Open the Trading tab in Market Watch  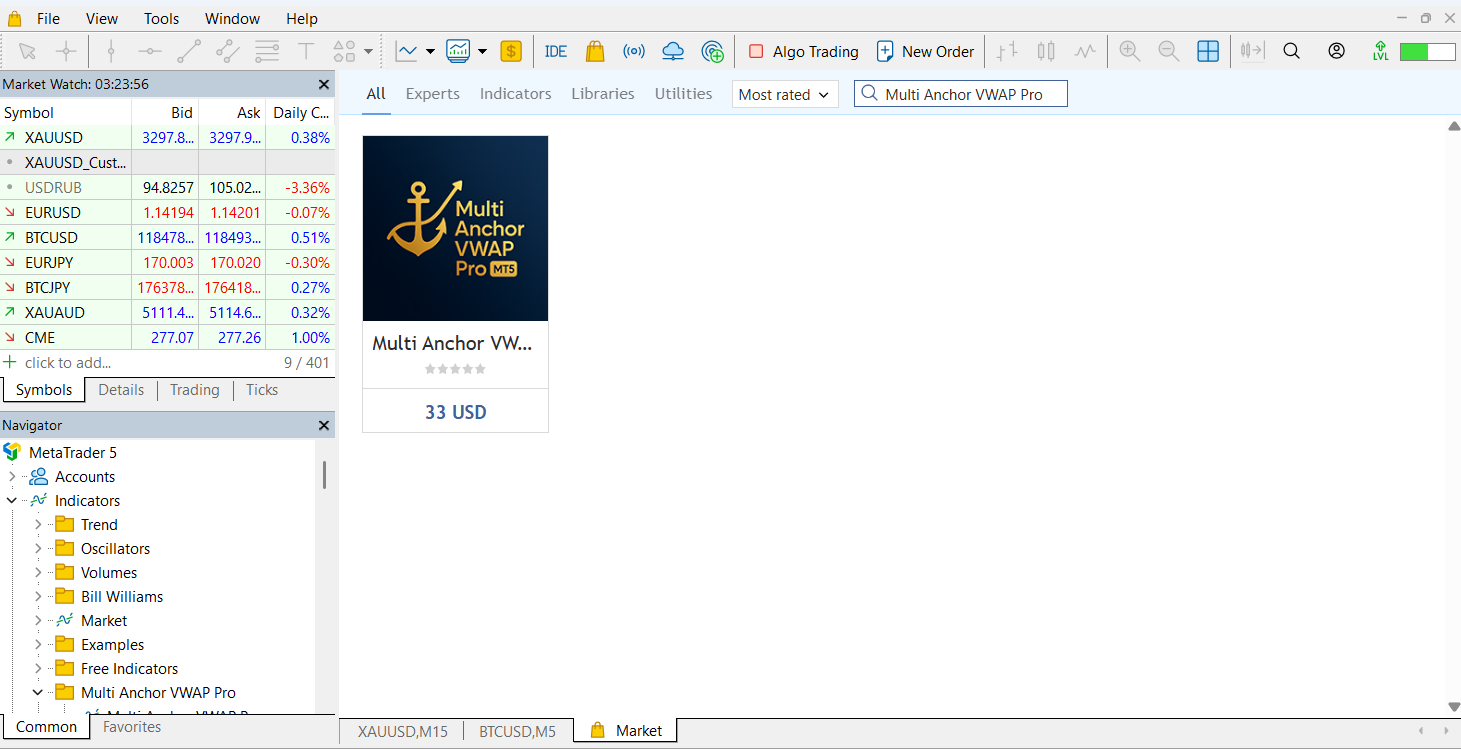[x=195, y=390]
